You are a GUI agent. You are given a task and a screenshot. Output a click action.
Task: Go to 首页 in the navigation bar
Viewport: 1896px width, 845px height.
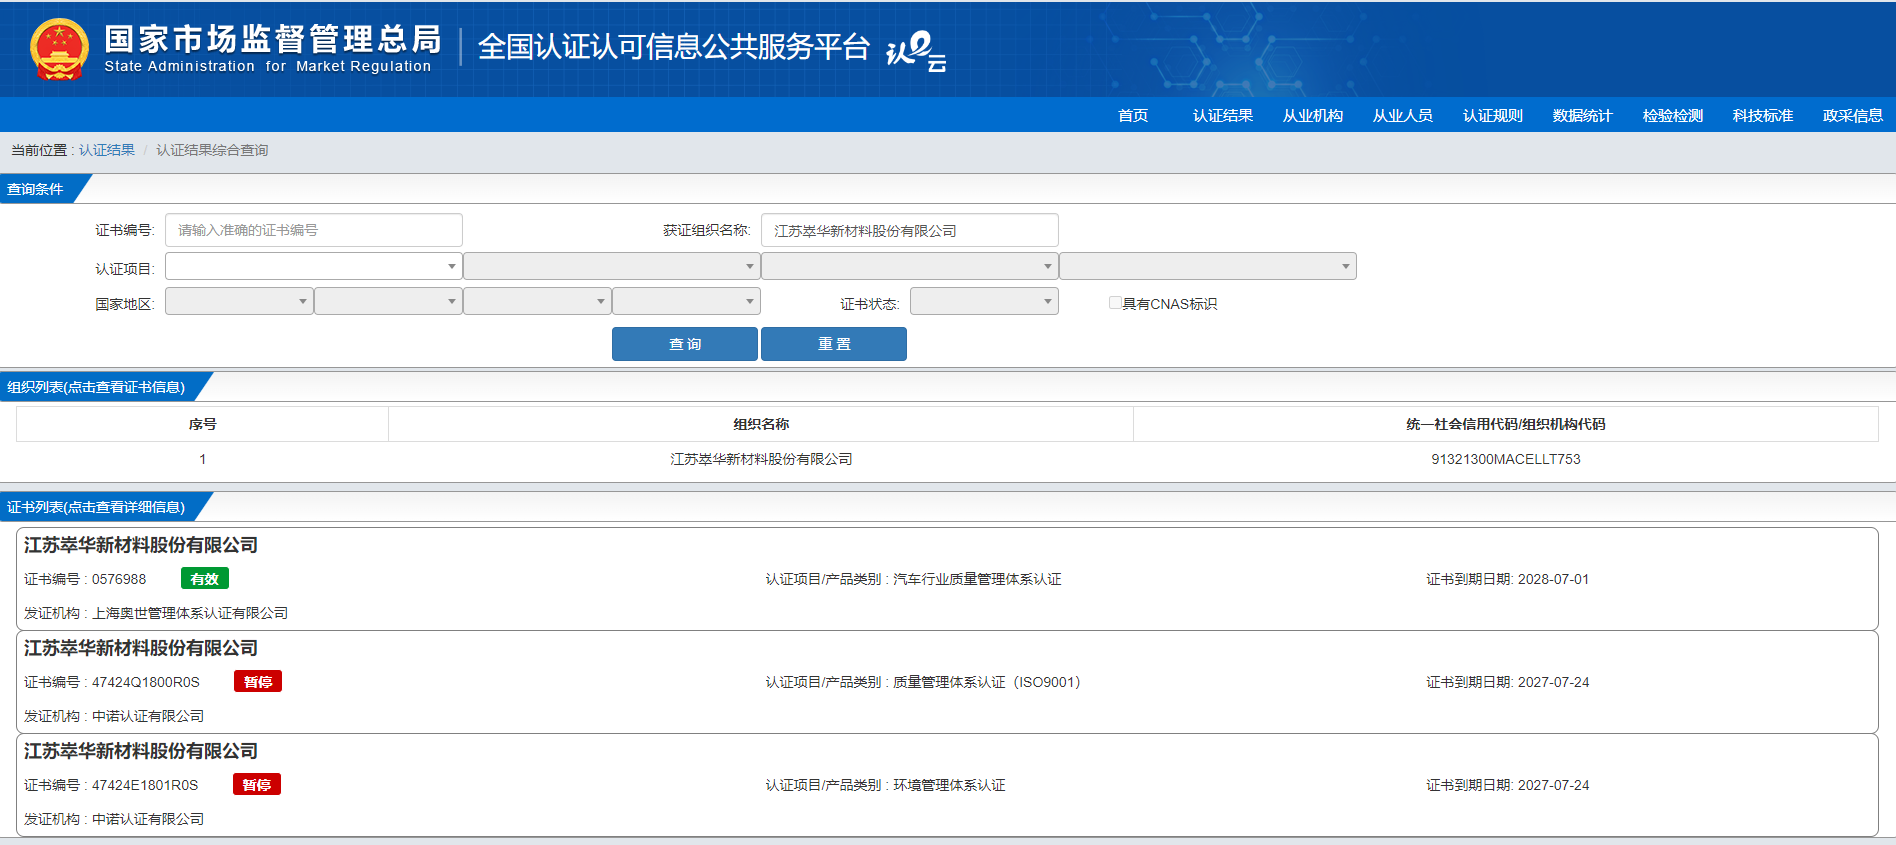point(1133,116)
